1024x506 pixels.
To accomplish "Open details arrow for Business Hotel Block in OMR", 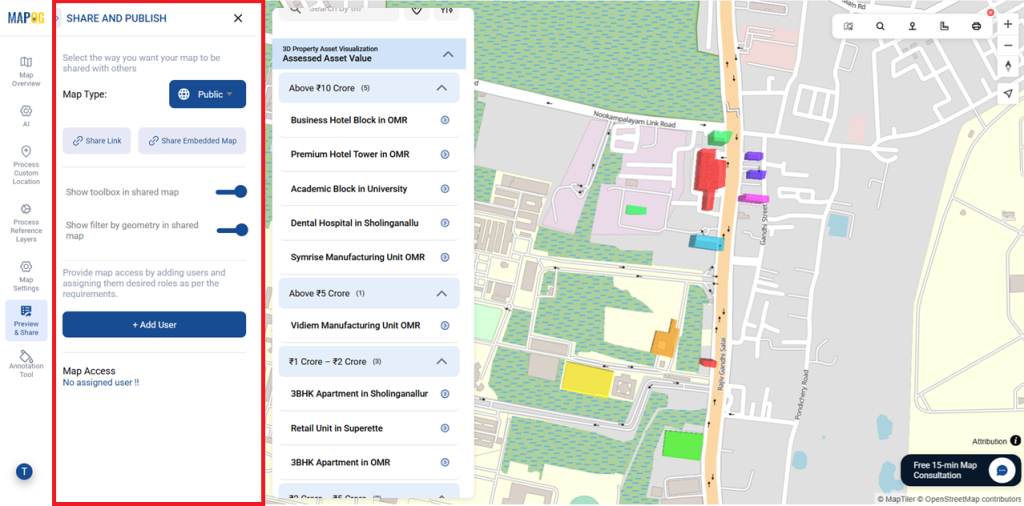I will pos(445,120).
